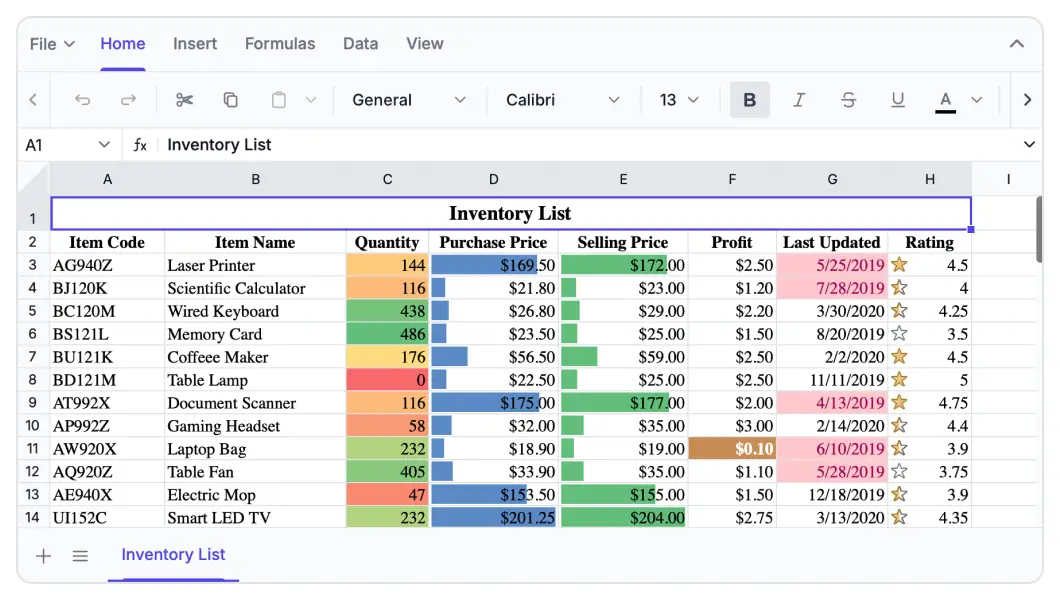Click the Undo icon in toolbar
This screenshot has width=1060, height=600.
click(x=83, y=100)
